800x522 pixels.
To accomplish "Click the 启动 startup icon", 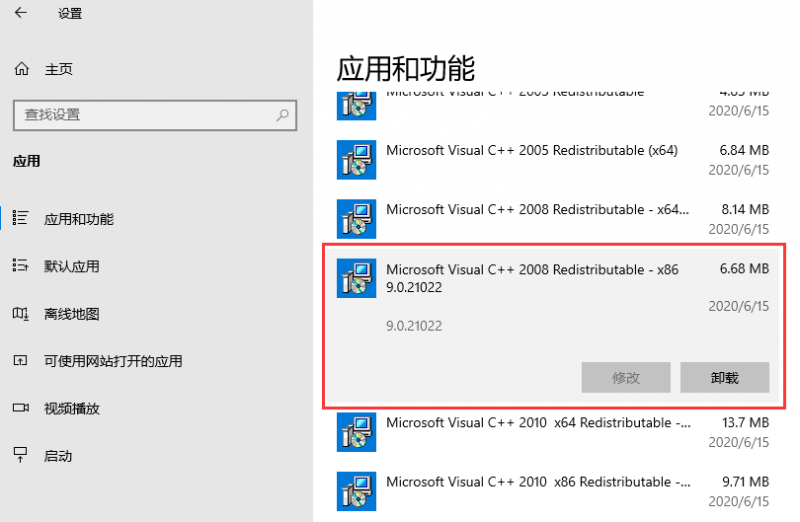I will click(20, 455).
